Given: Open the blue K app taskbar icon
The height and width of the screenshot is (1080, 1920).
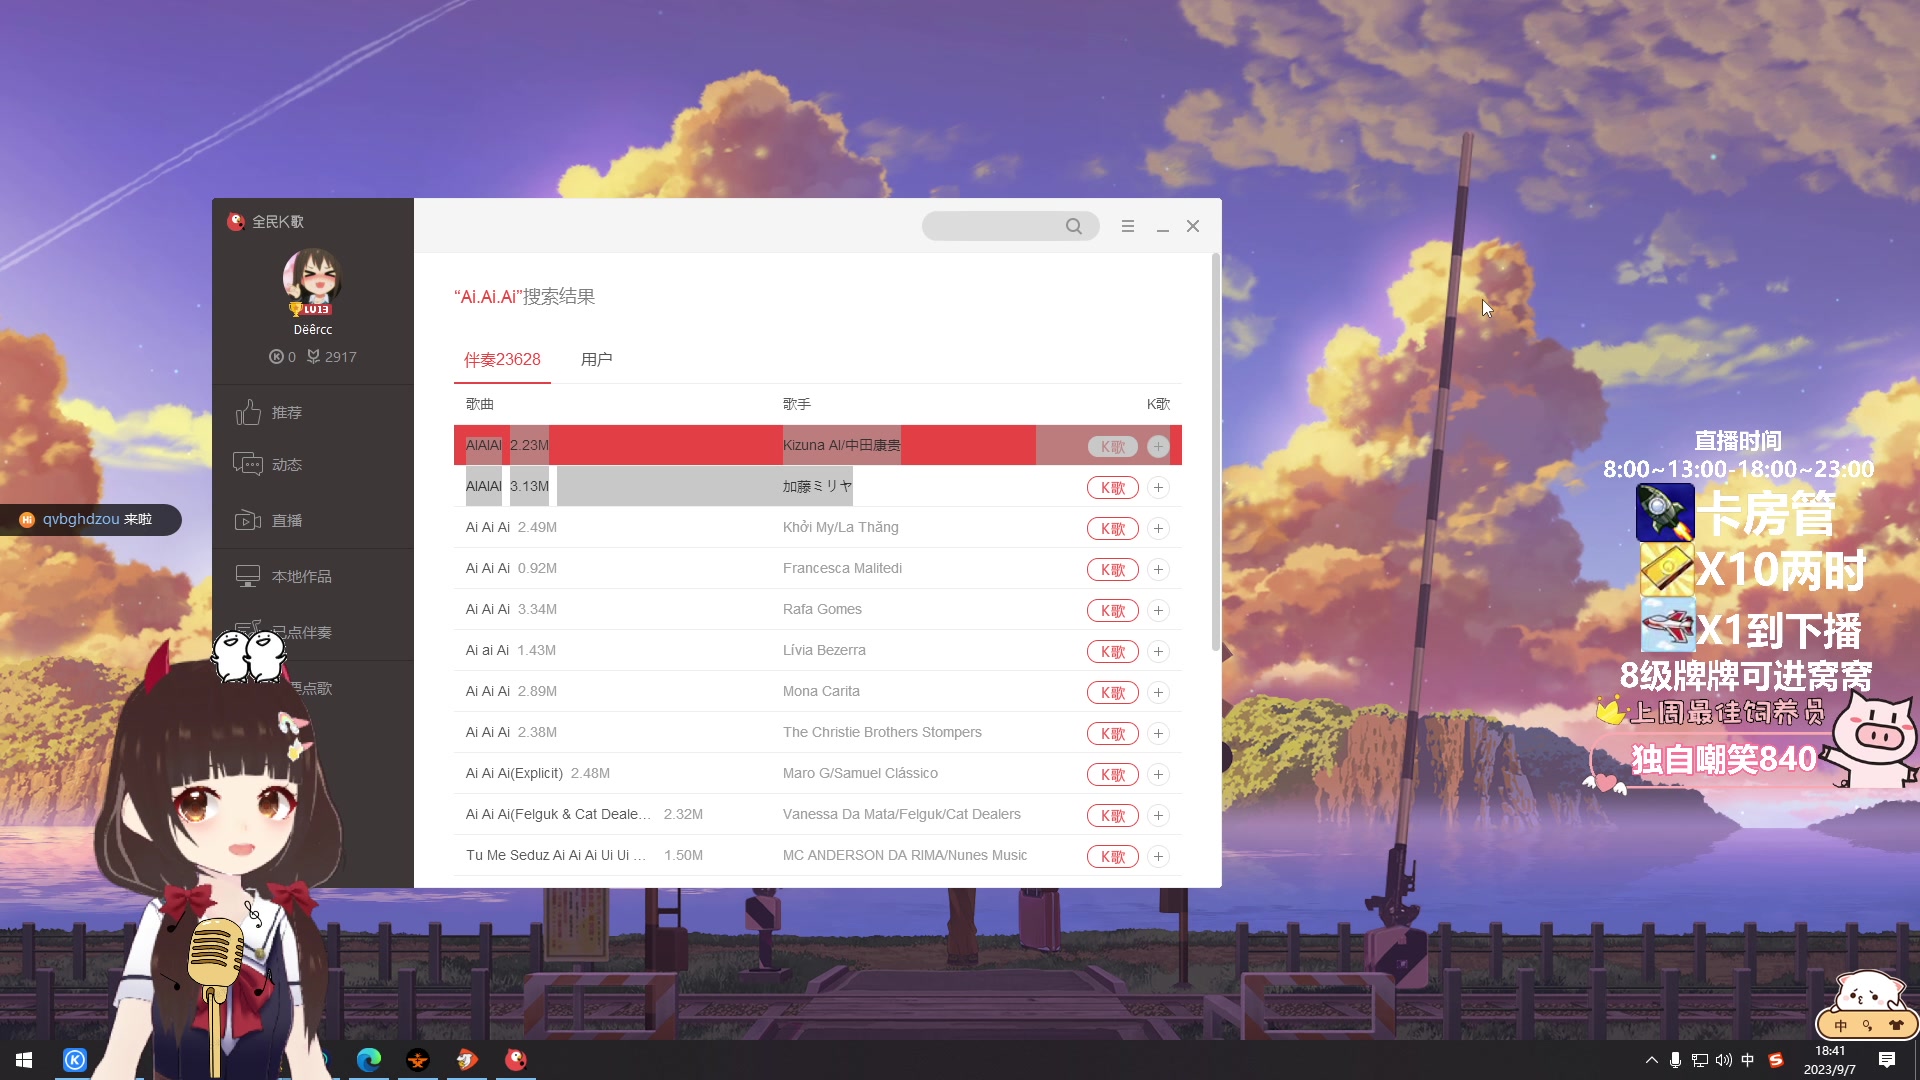Looking at the screenshot, I should point(75,1060).
